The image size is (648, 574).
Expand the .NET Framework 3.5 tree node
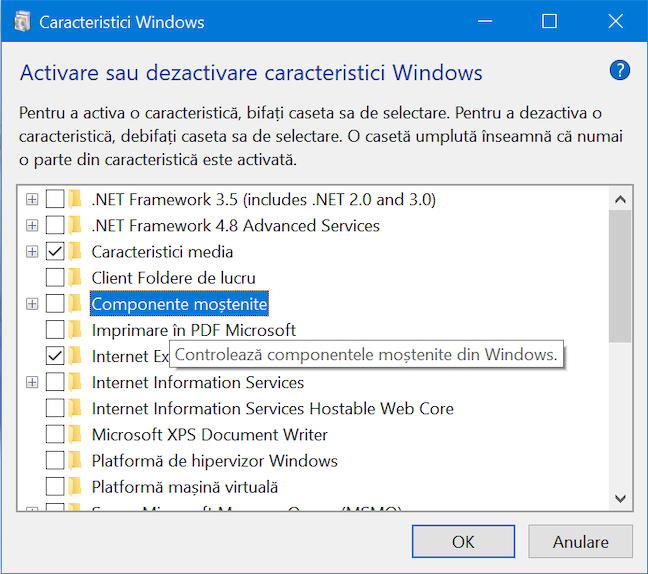(32, 200)
